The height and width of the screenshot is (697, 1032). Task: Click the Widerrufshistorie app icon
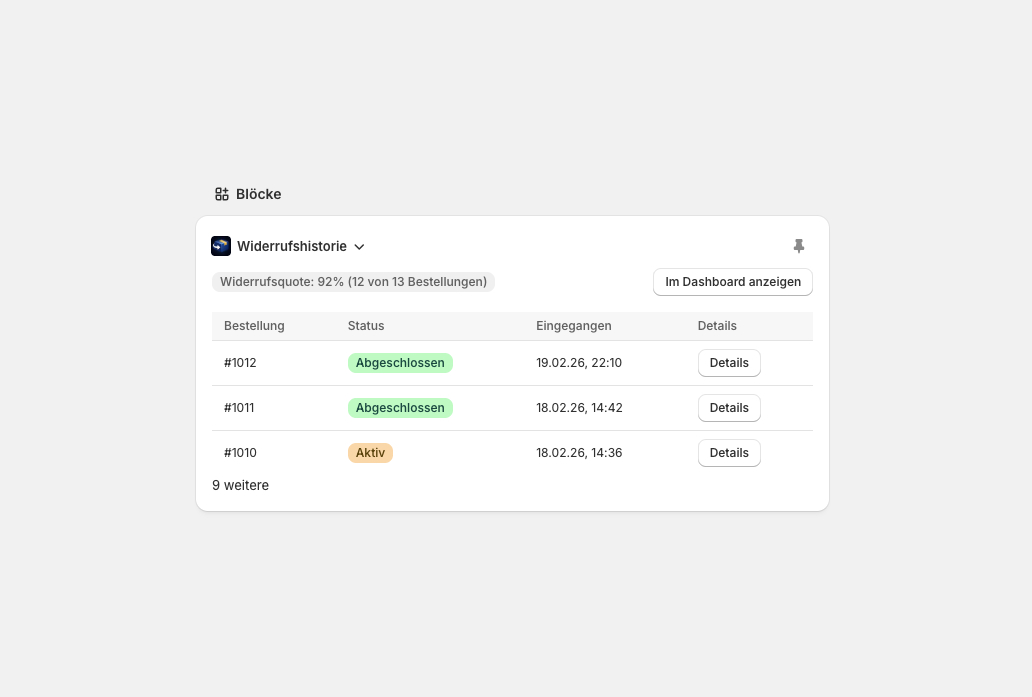pyautogui.click(x=221, y=246)
